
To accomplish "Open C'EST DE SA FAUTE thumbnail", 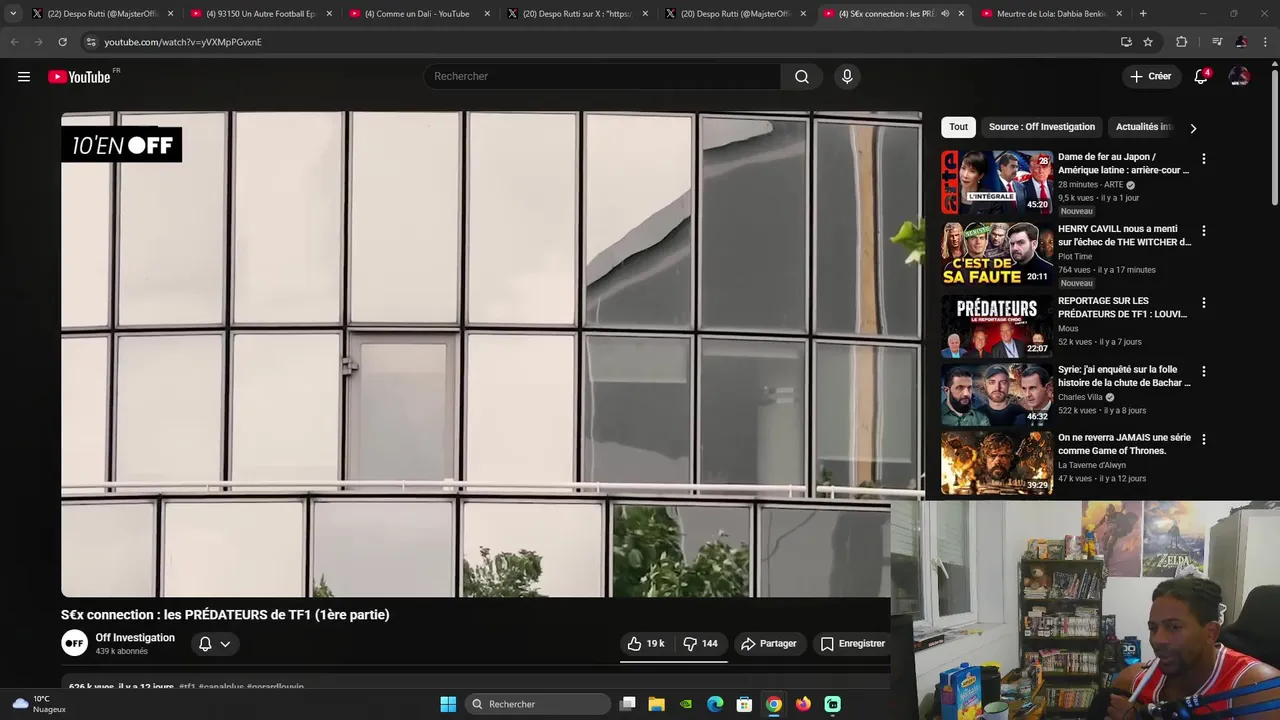I will click(x=997, y=254).
